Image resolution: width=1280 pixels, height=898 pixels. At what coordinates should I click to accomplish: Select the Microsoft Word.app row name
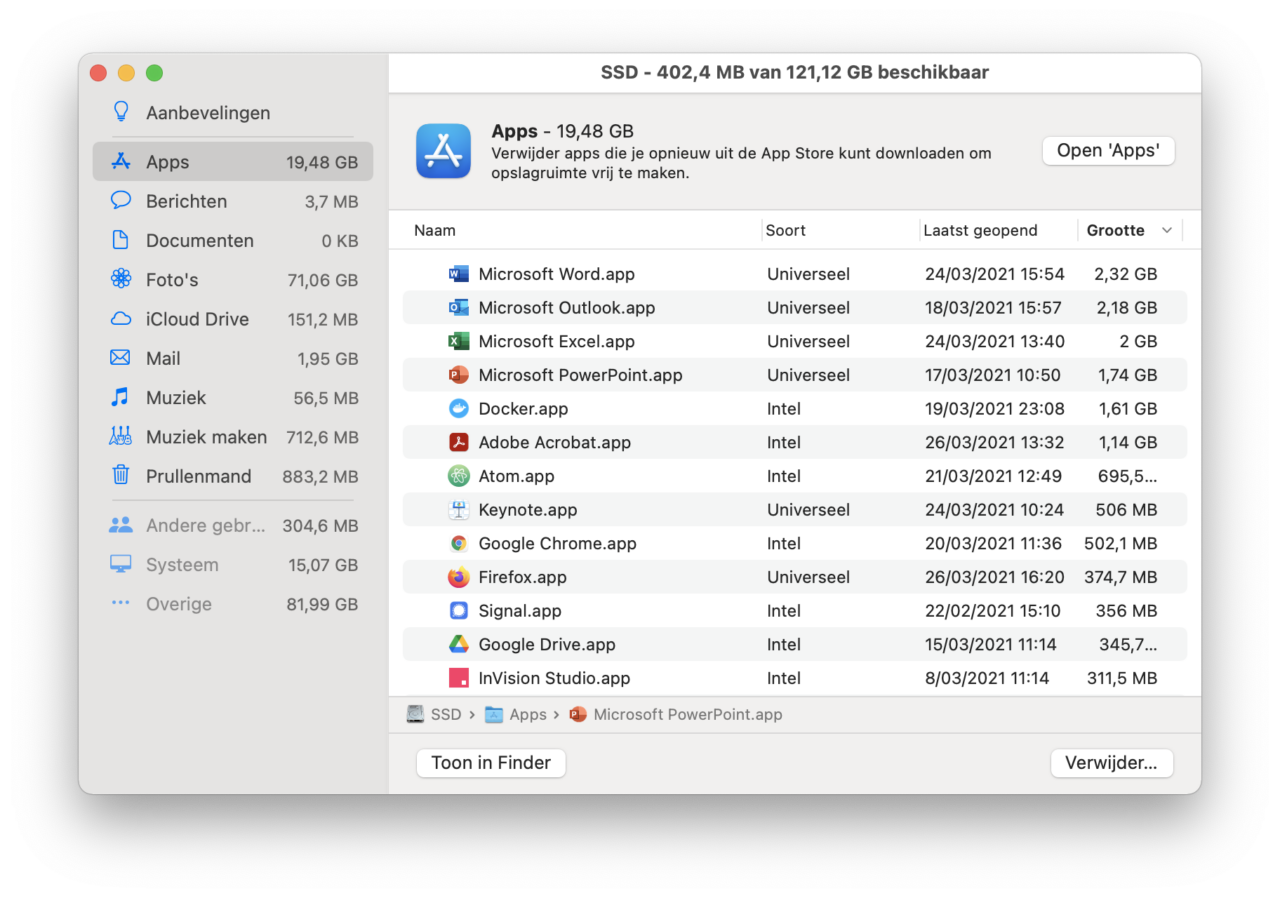click(556, 274)
